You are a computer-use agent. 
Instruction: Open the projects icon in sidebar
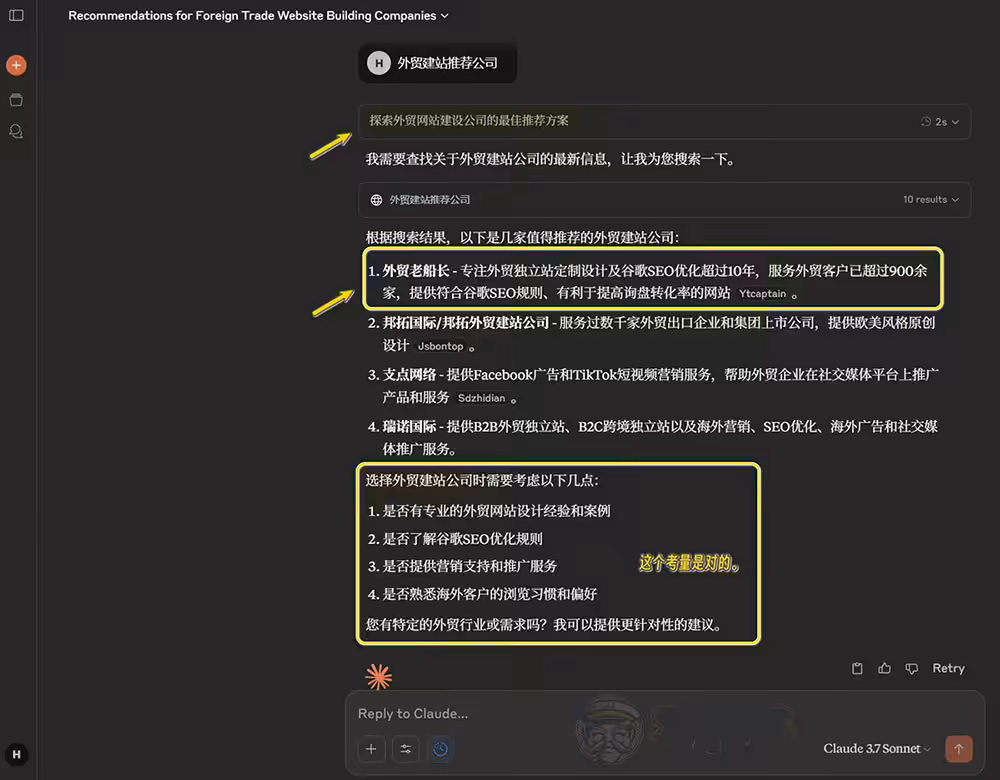coord(17,100)
